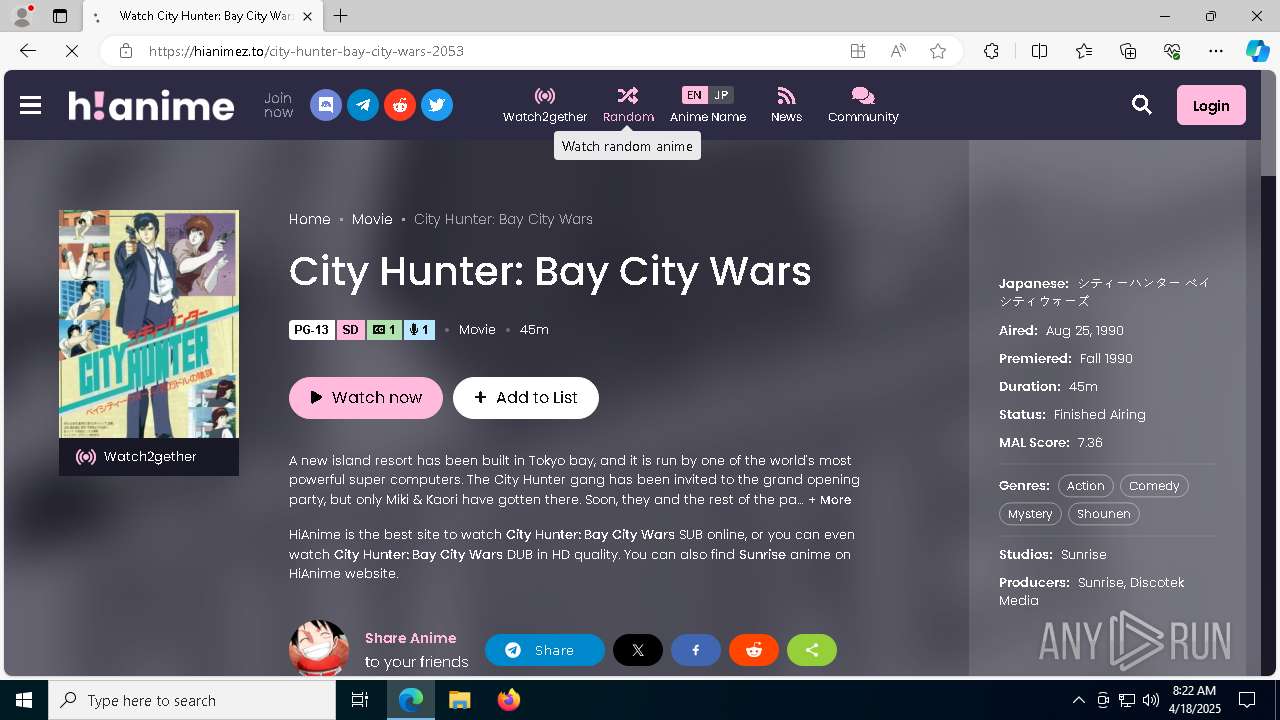1280x720 pixels.
Task: Open the Windows Start menu
Action: click(24, 700)
